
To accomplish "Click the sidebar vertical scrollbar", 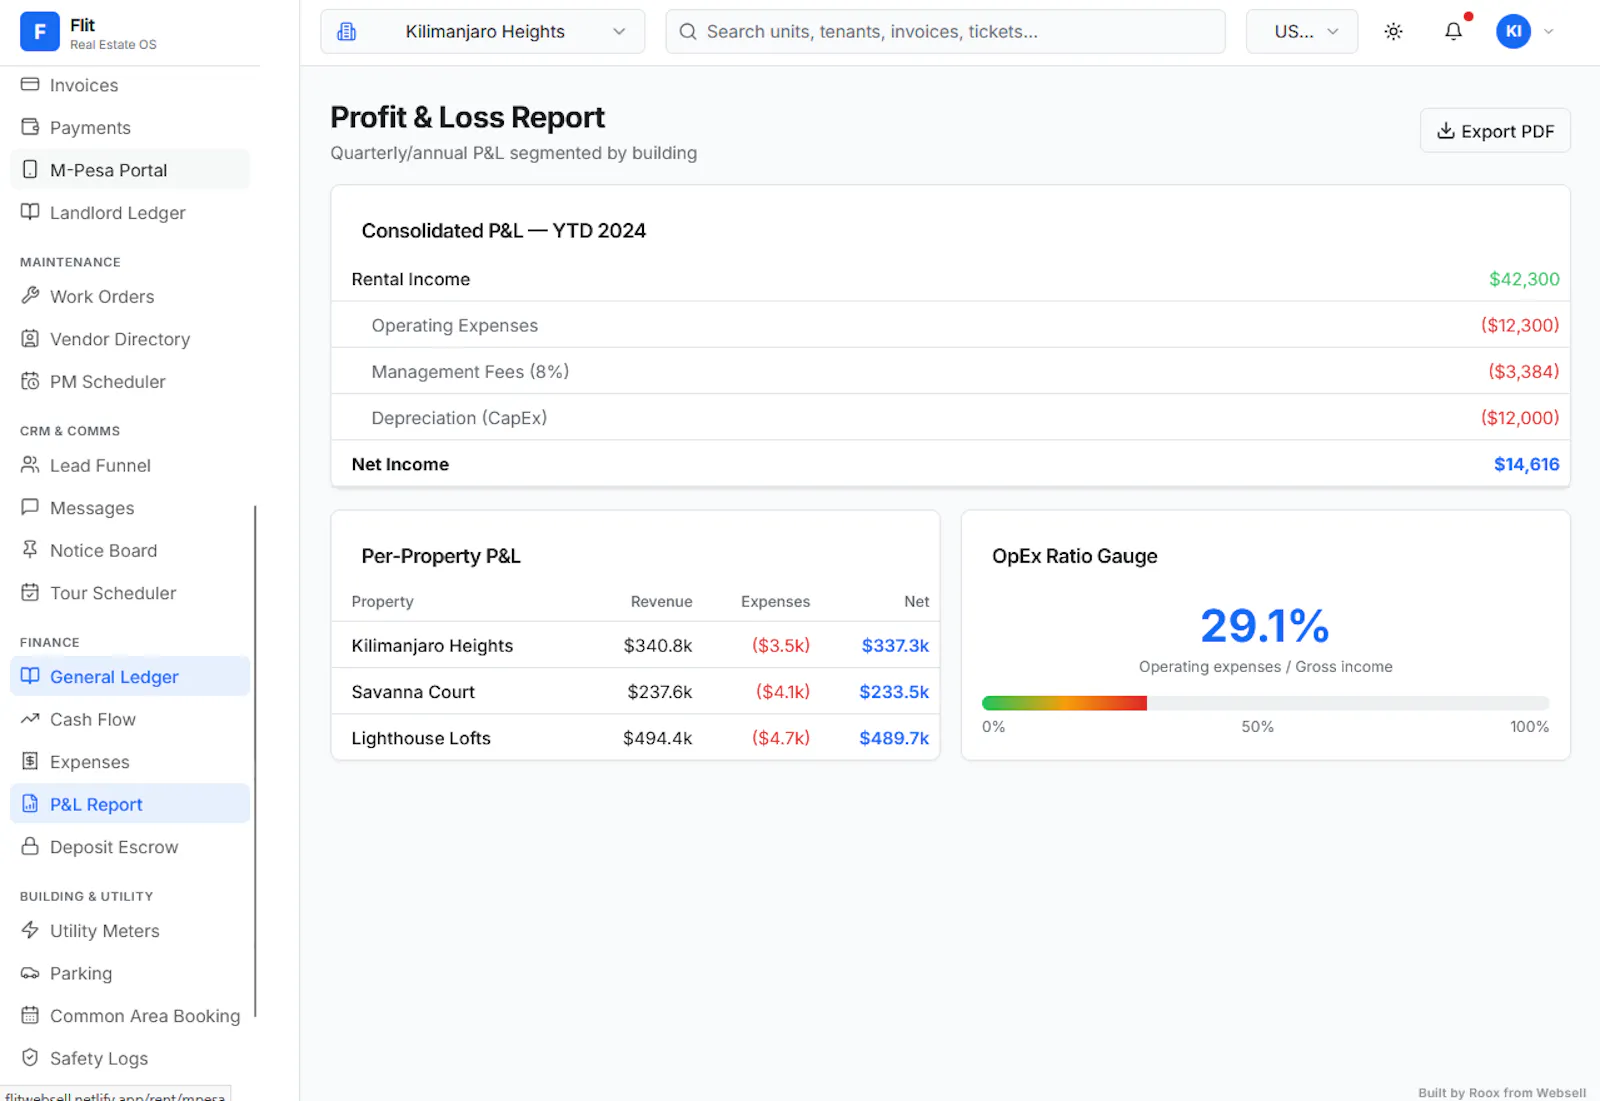I will (x=255, y=760).
